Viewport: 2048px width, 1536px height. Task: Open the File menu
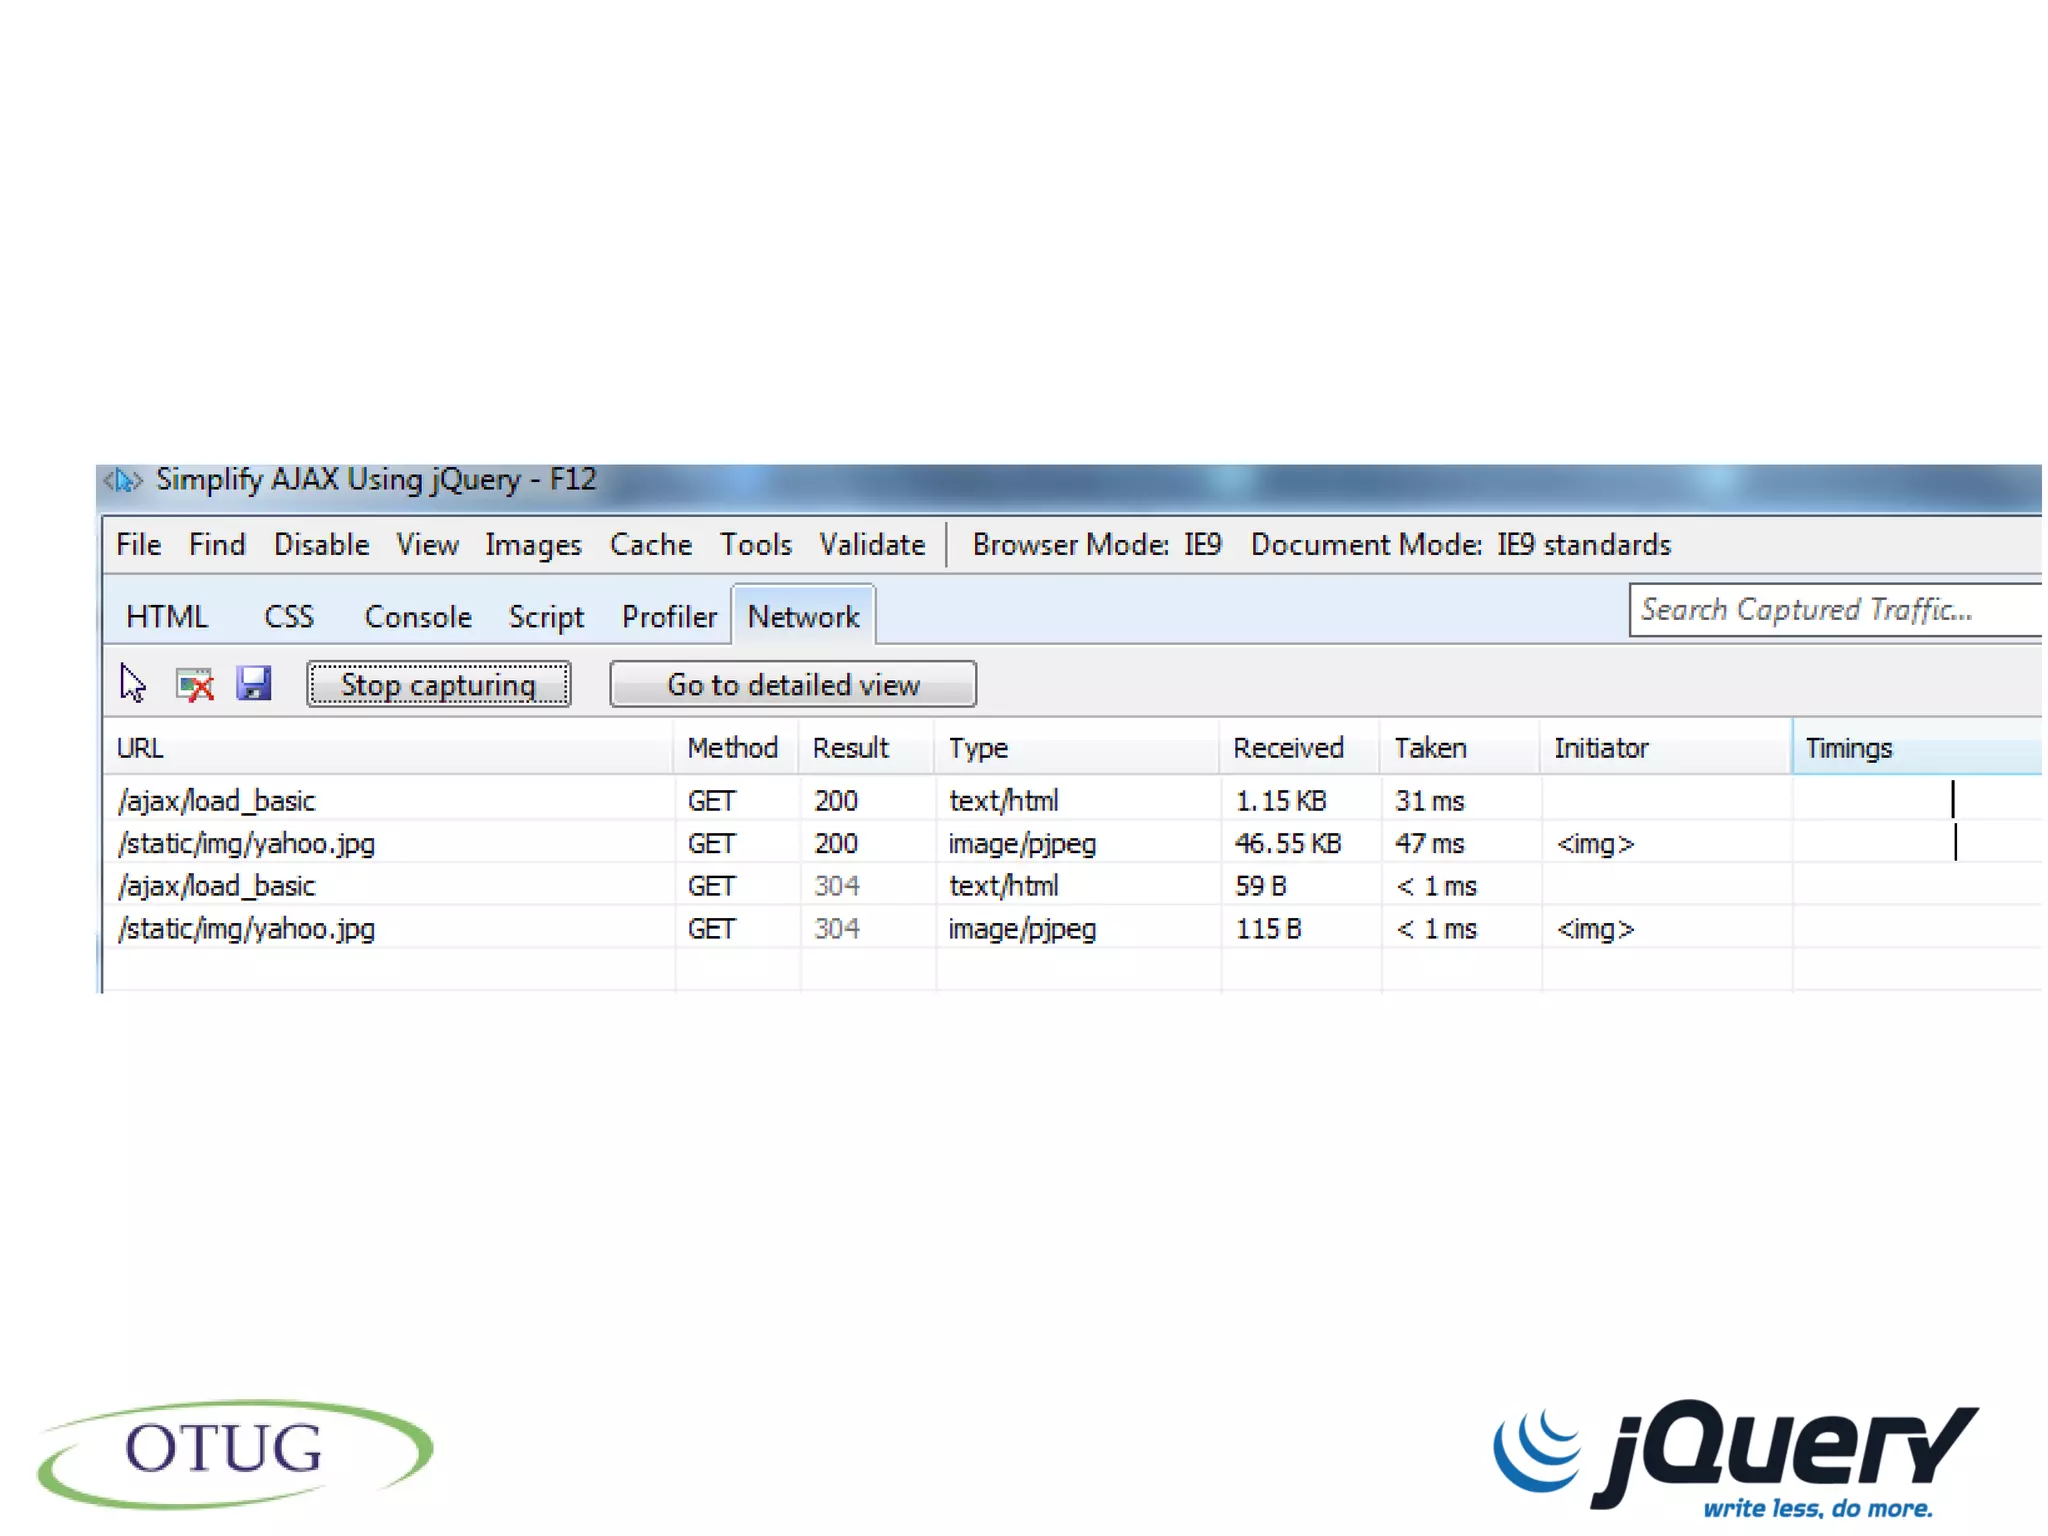click(x=138, y=545)
